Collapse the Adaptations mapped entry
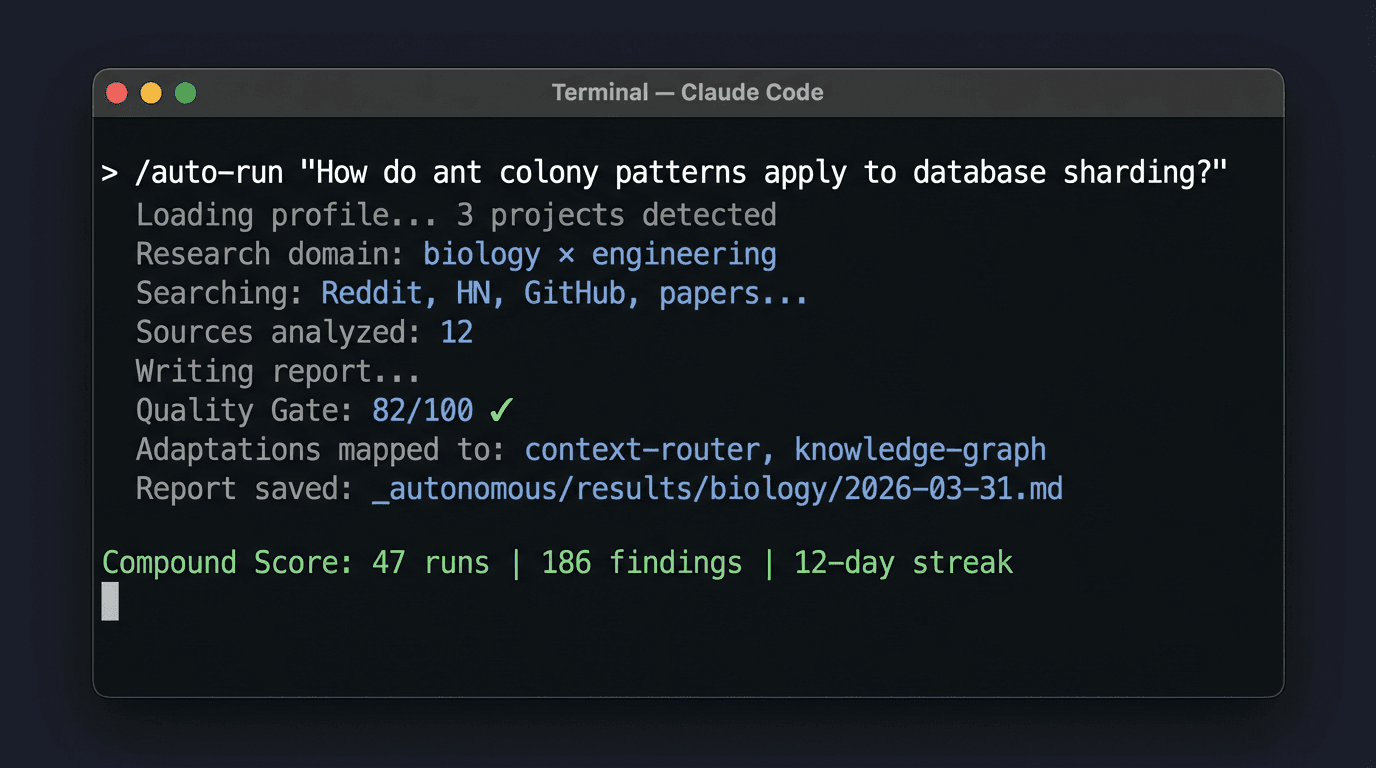 pos(590,449)
